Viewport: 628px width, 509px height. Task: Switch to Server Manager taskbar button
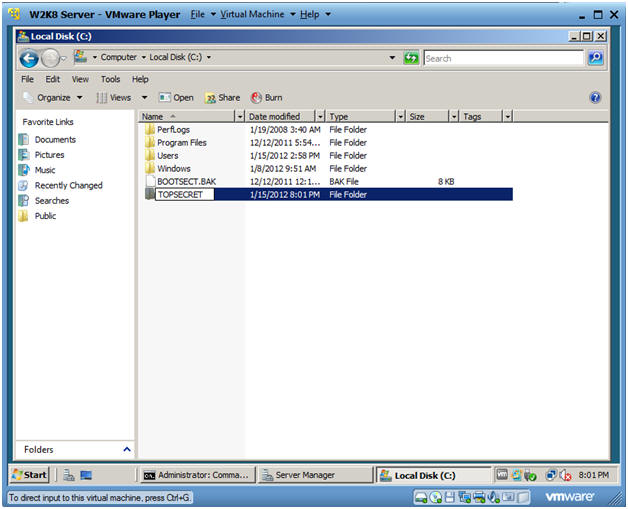point(315,475)
